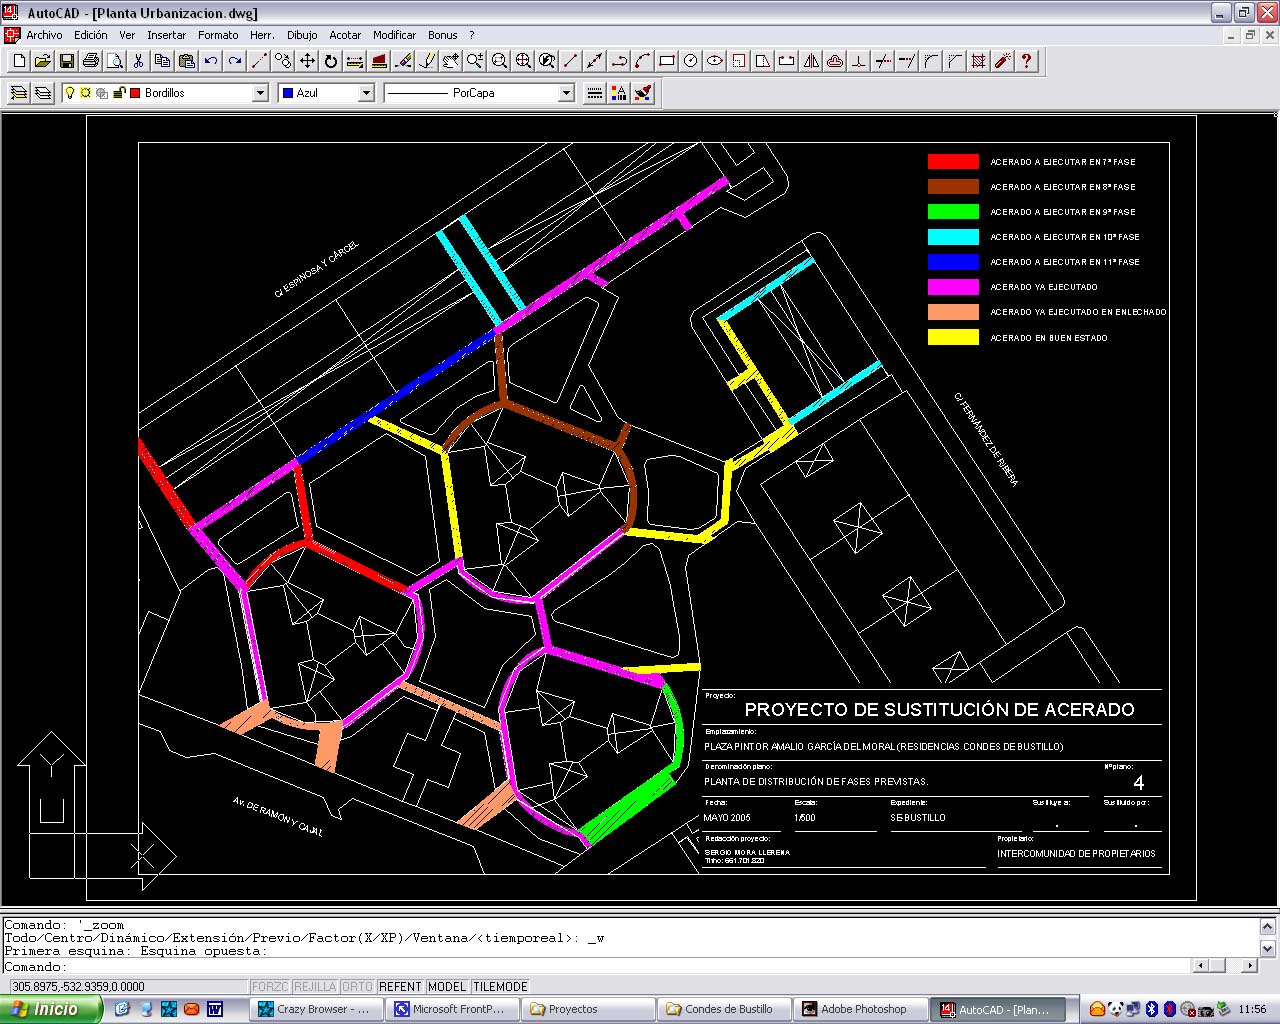Click the Zoom Previous magnifier icon

click(x=547, y=61)
